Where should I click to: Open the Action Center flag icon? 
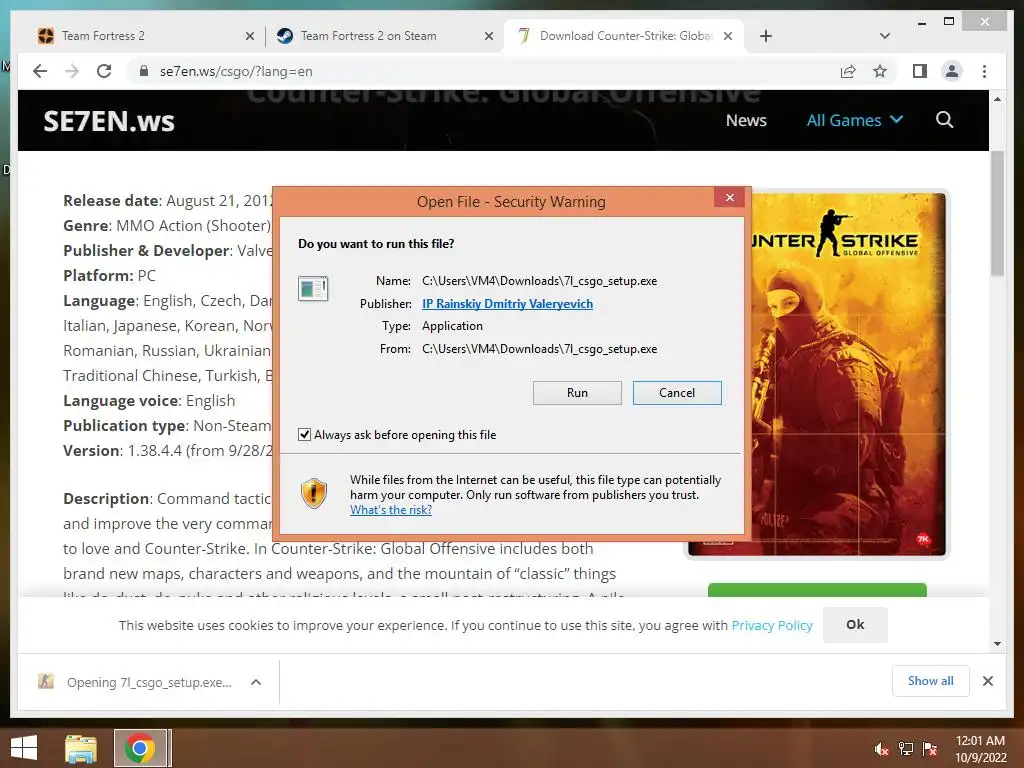(929, 749)
